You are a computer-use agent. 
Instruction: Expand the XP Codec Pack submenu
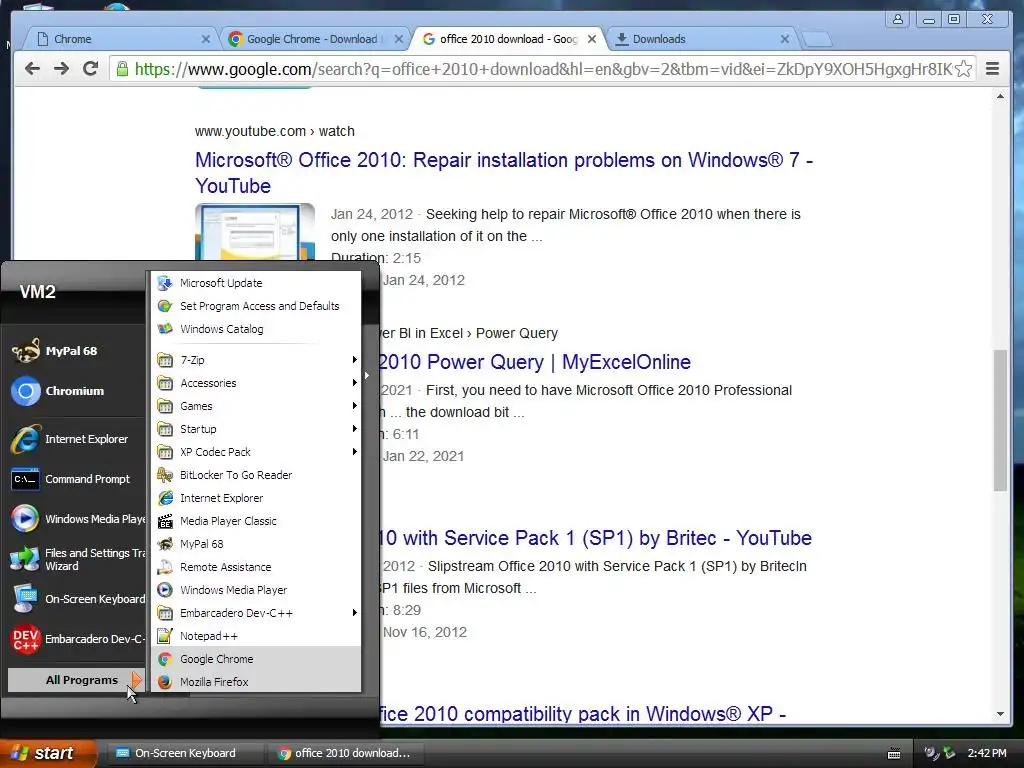click(256, 452)
